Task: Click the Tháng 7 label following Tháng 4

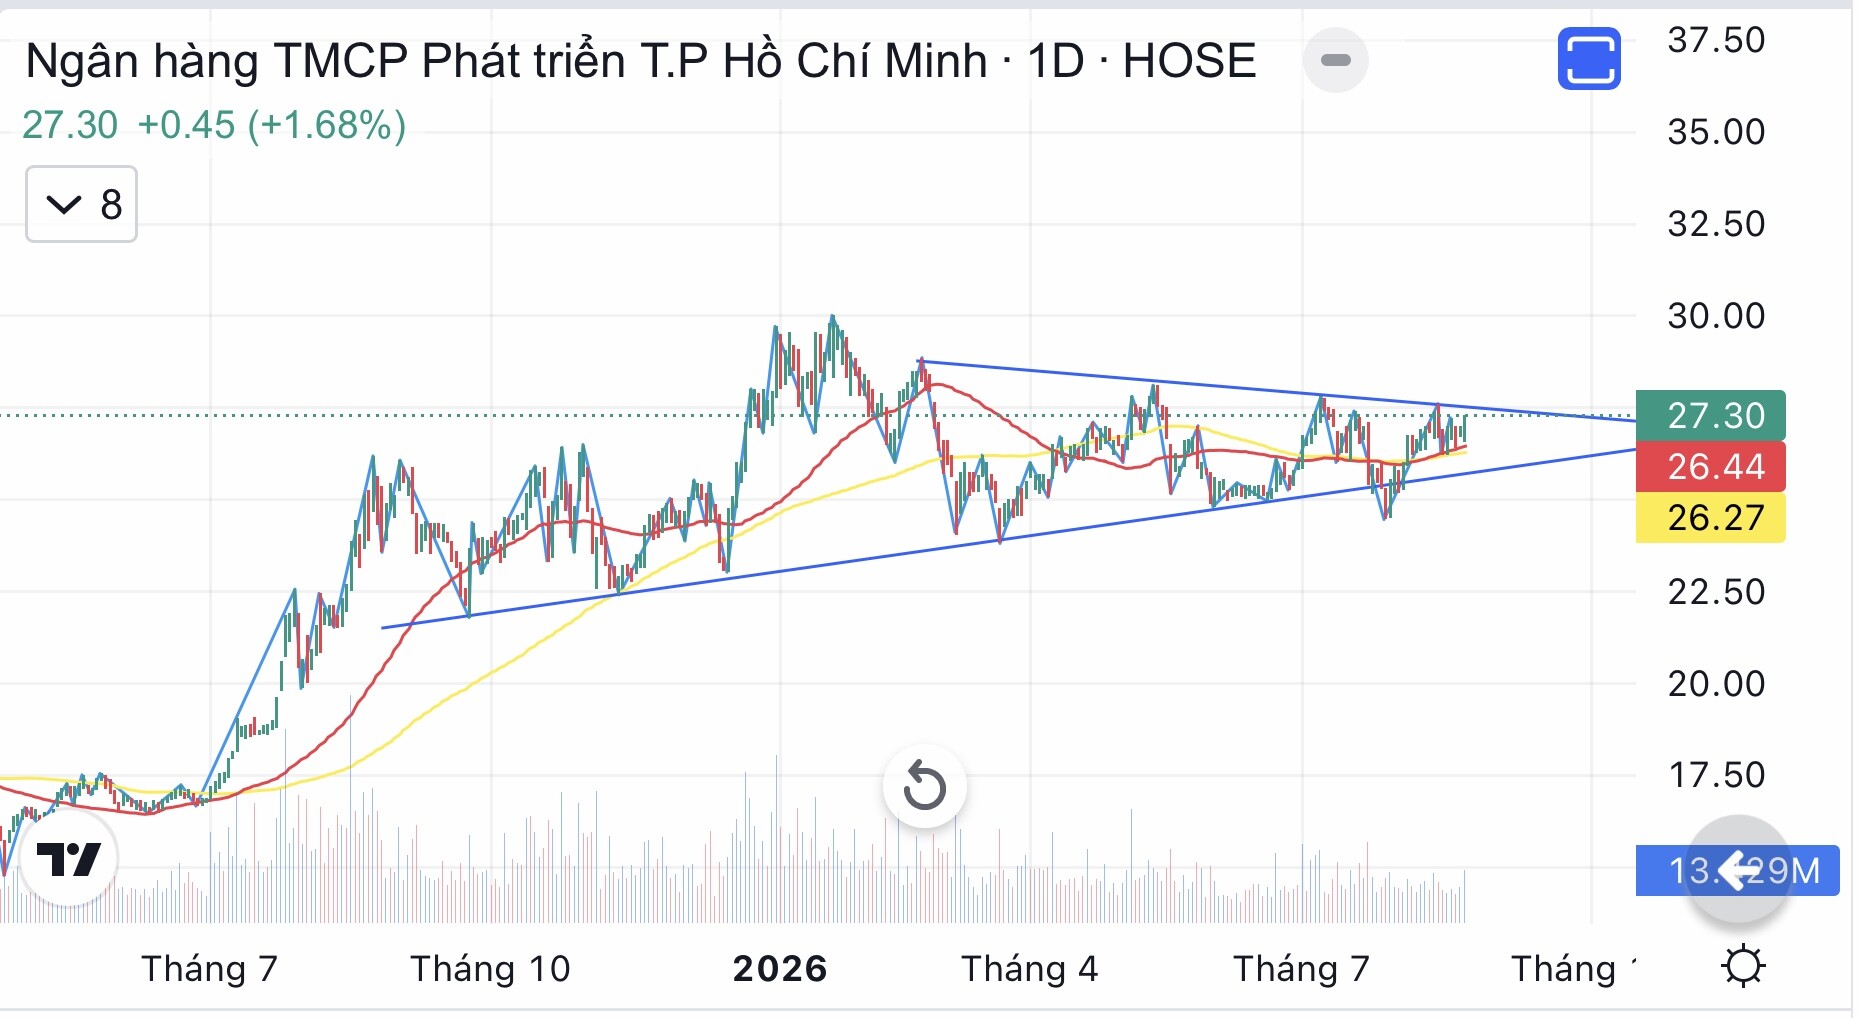Action: [1301, 968]
